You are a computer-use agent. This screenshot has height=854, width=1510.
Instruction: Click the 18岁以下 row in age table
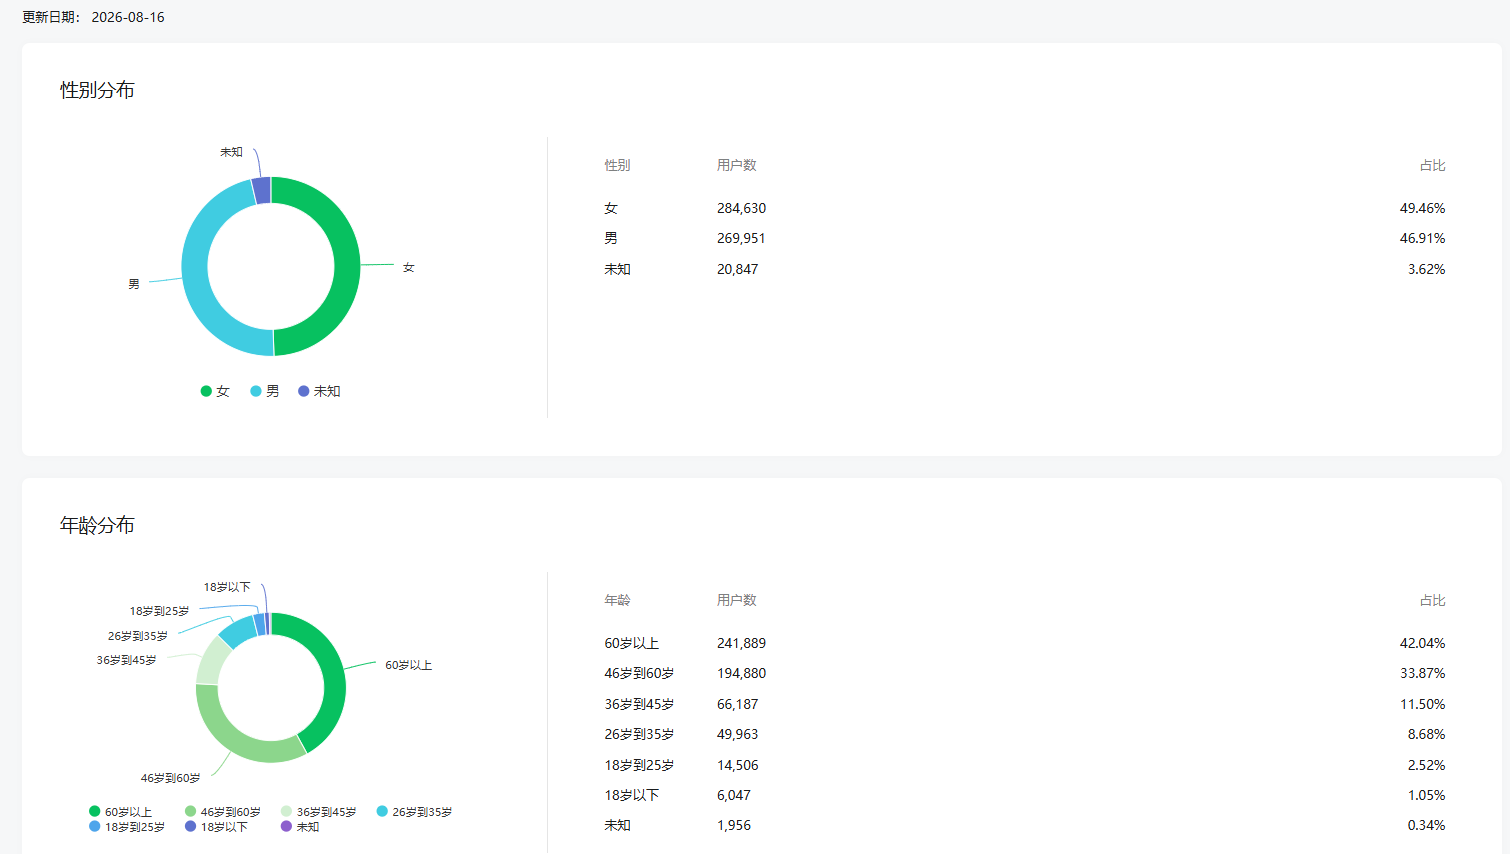1025,795
